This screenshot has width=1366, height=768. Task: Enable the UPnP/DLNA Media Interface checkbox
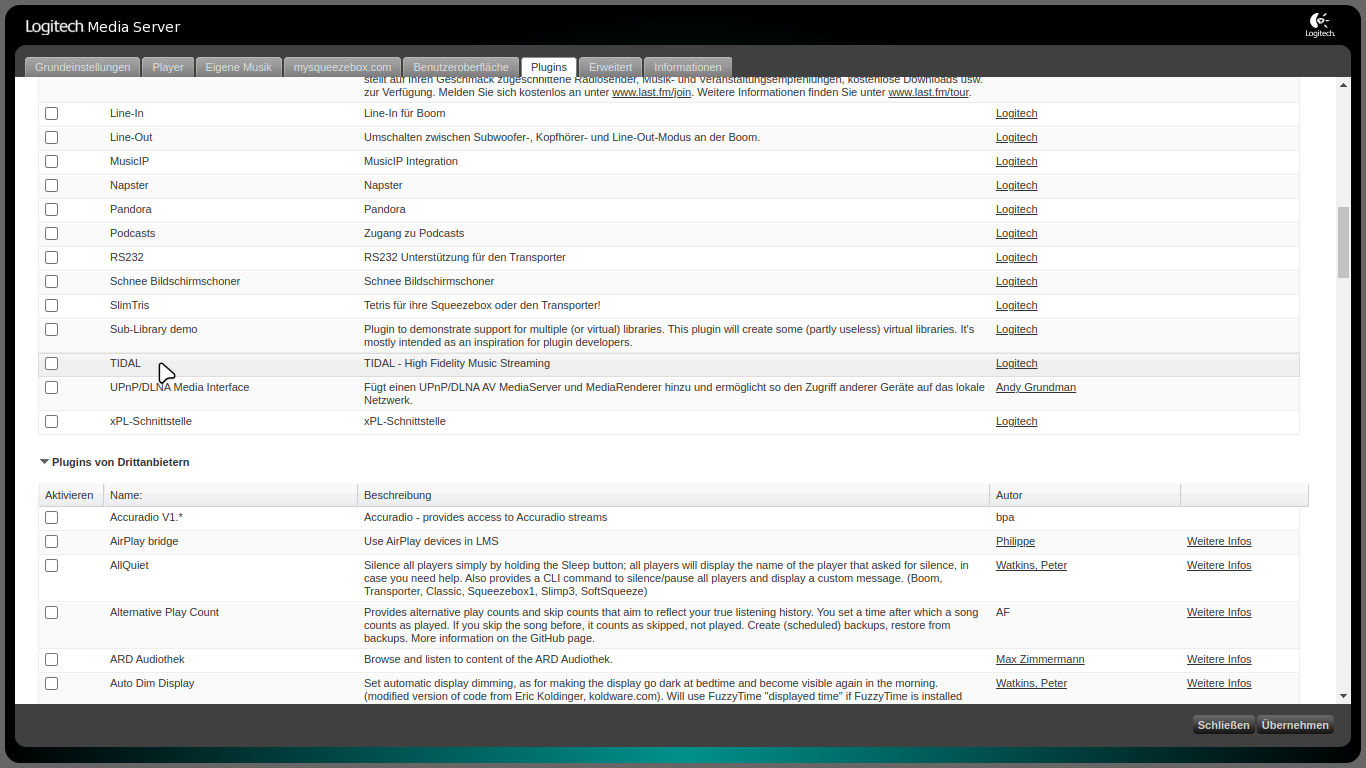point(52,388)
